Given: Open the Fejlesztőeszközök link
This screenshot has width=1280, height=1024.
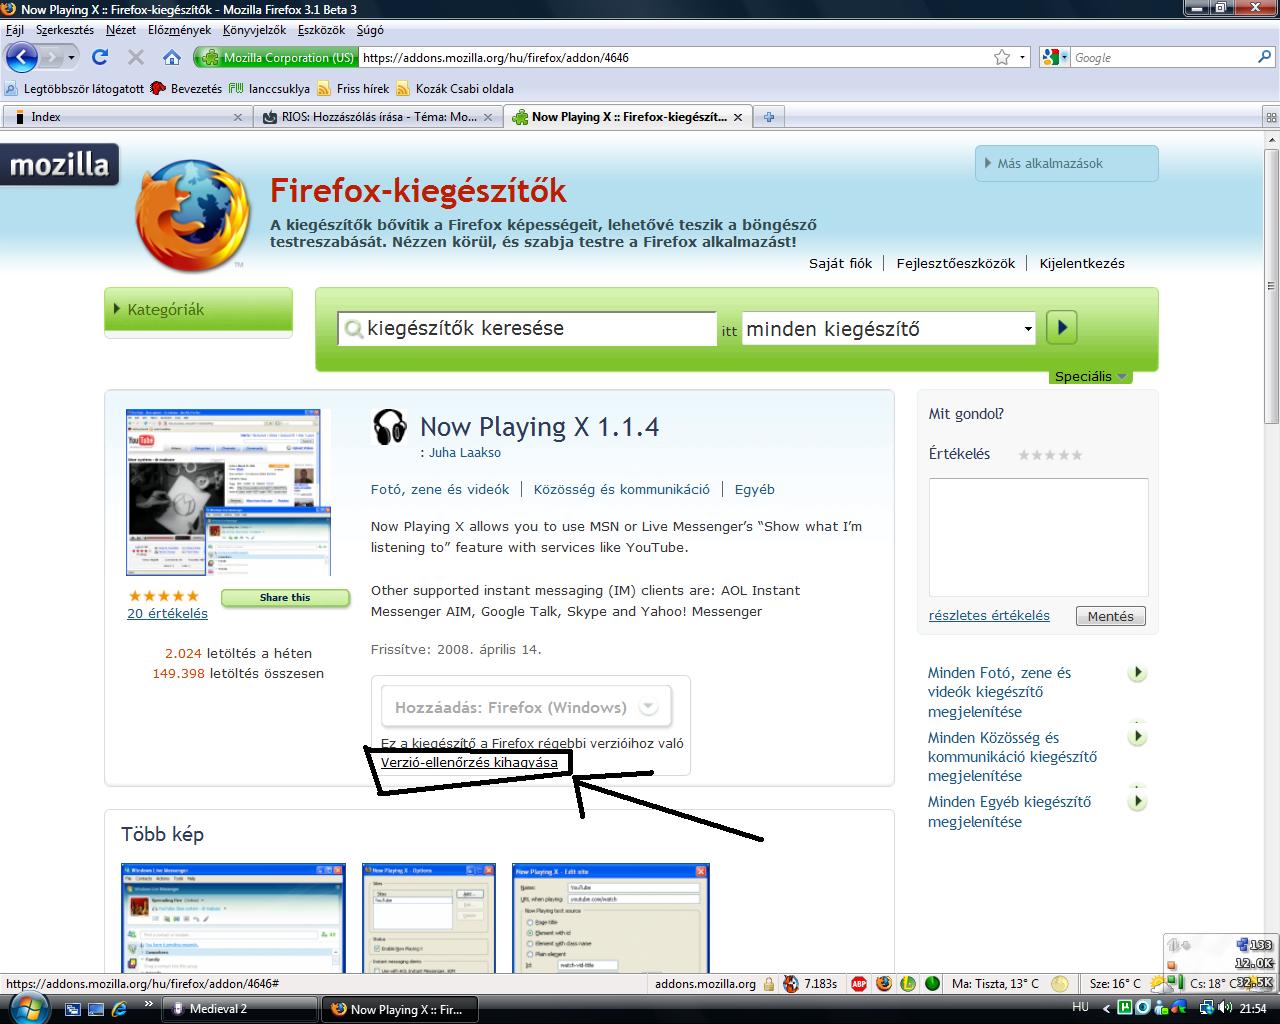Looking at the screenshot, I should point(955,263).
